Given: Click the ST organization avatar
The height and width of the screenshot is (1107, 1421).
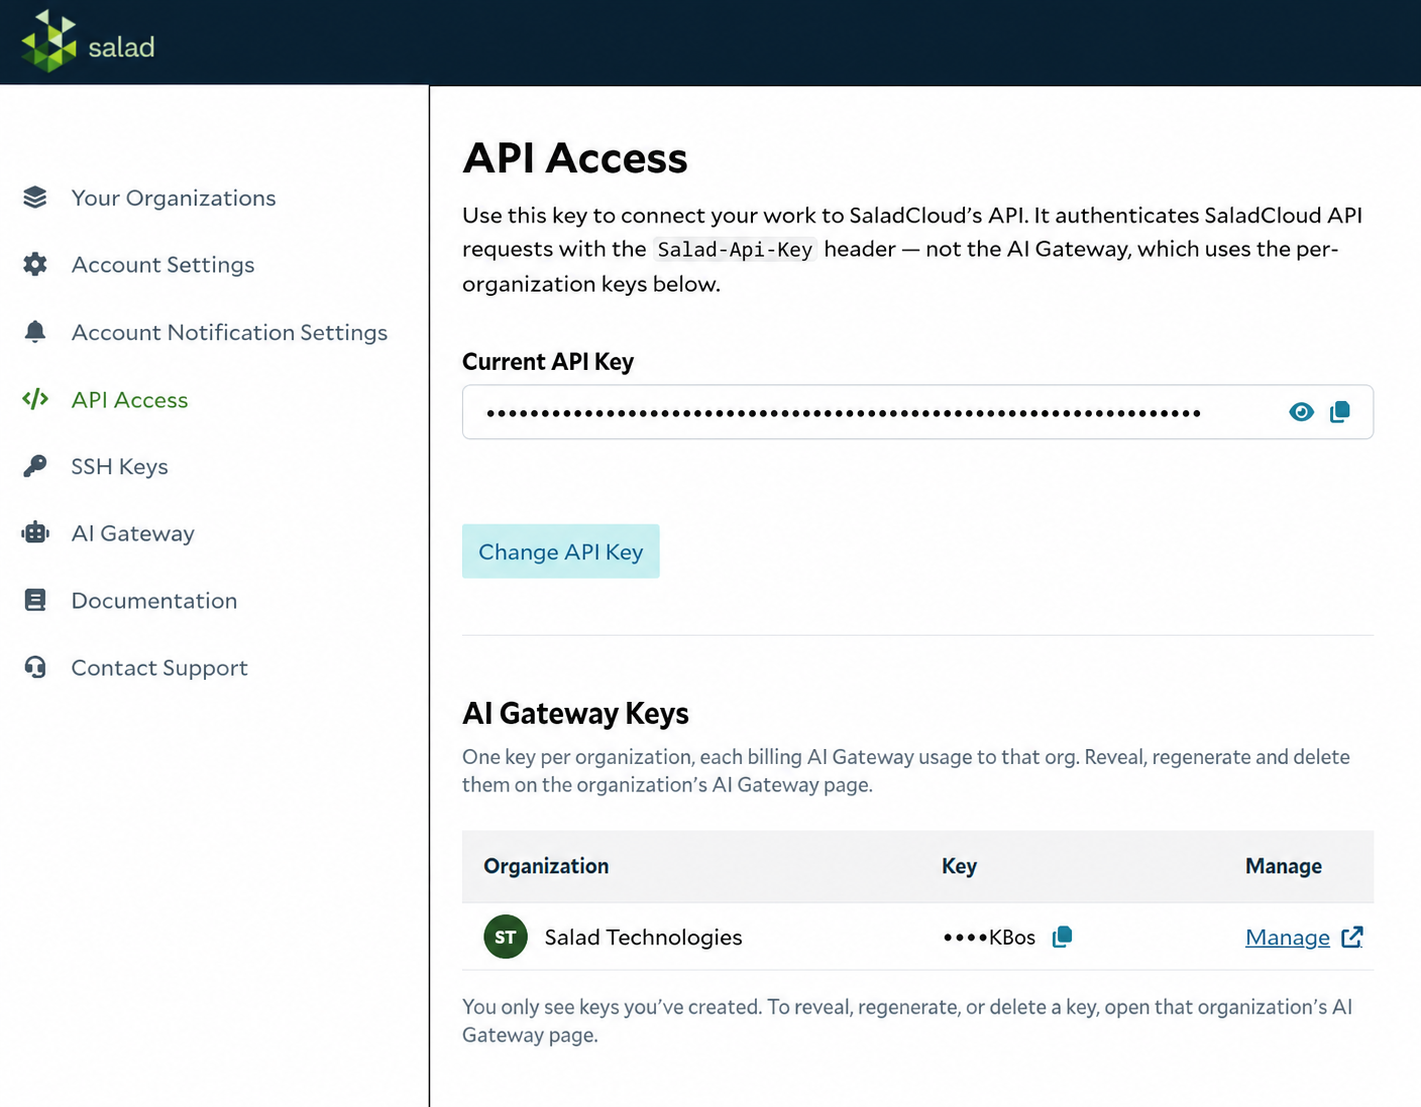Looking at the screenshot, I should [x=505, y=937].
